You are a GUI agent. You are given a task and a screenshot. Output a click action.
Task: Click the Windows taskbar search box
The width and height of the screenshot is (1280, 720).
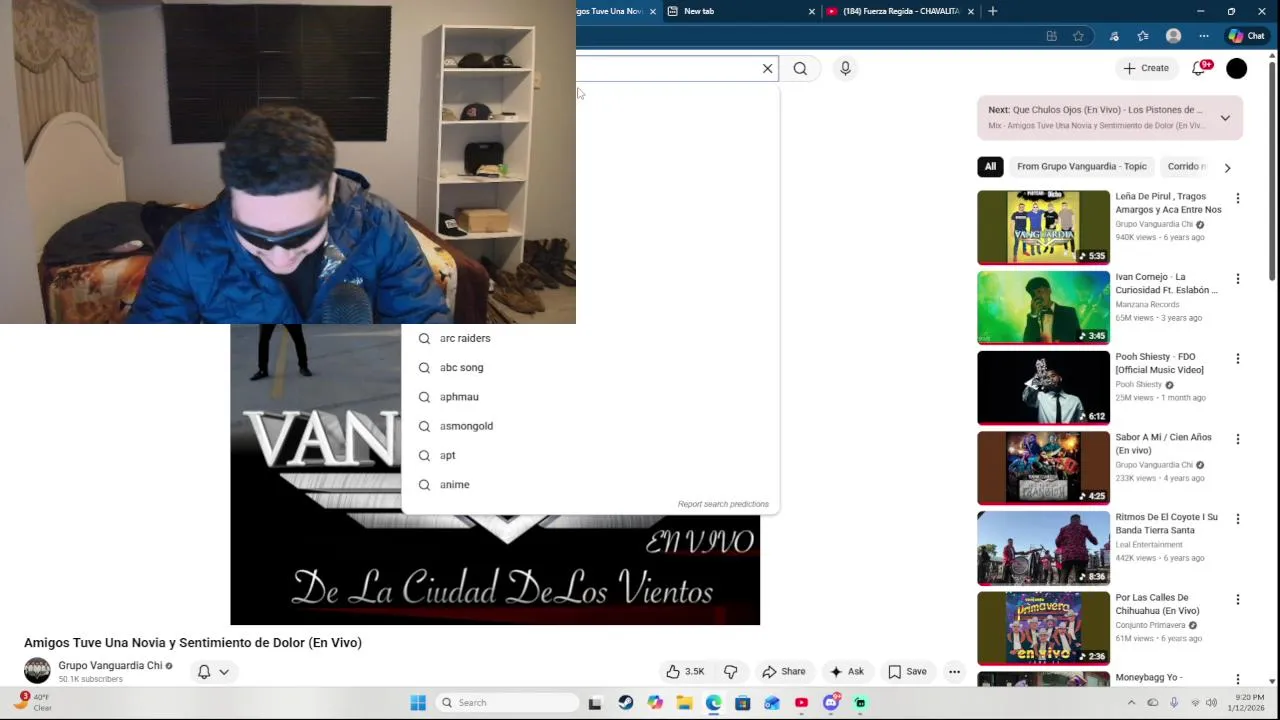509,703
